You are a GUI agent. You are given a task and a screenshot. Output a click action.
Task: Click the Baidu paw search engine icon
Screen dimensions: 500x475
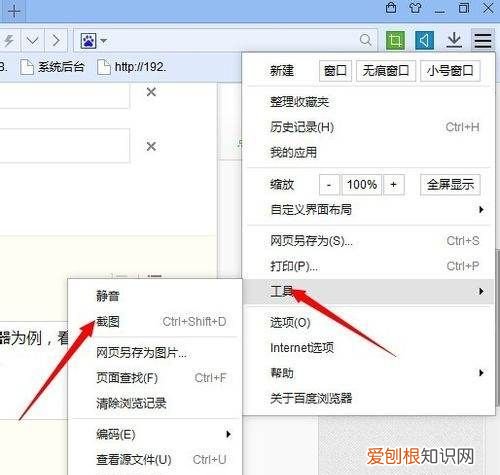click(x=88, y=41)
